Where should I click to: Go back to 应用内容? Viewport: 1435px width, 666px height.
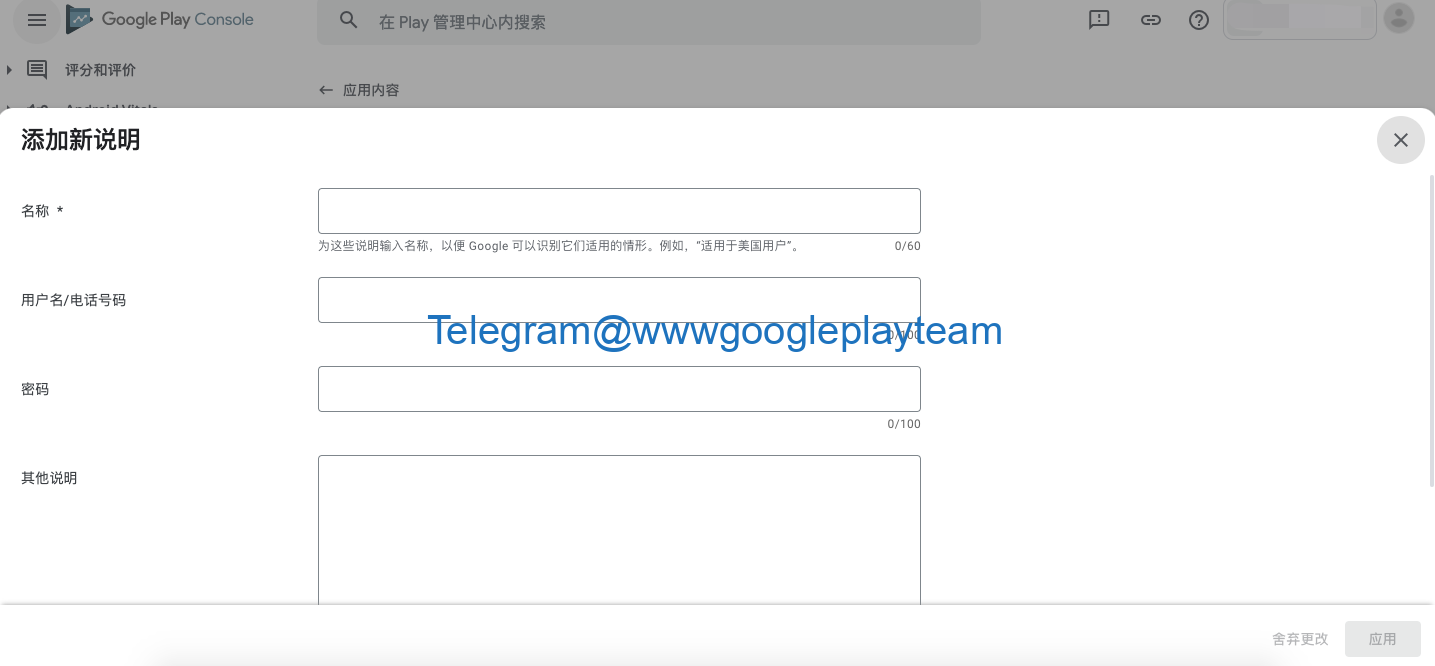click(x=371, y=90)
